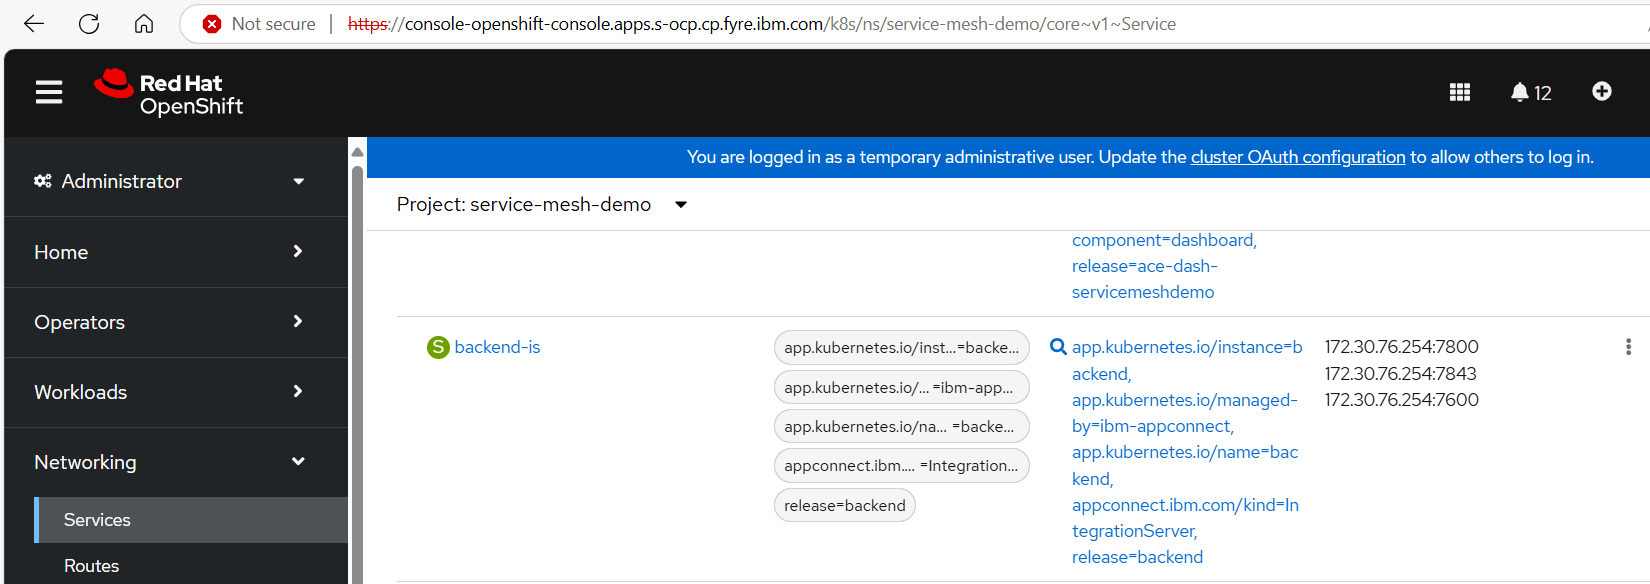
Task: Select Routes in the Networking menu
Action: pos(191,565)
